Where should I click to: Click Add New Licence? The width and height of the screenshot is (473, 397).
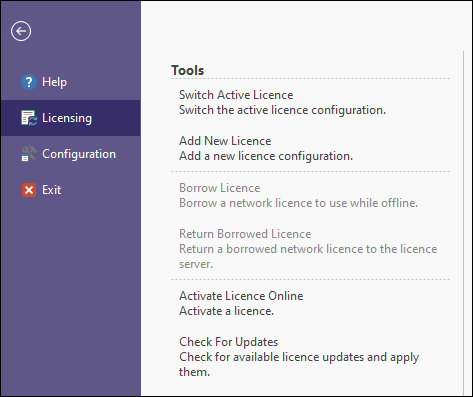coord(225,141)
